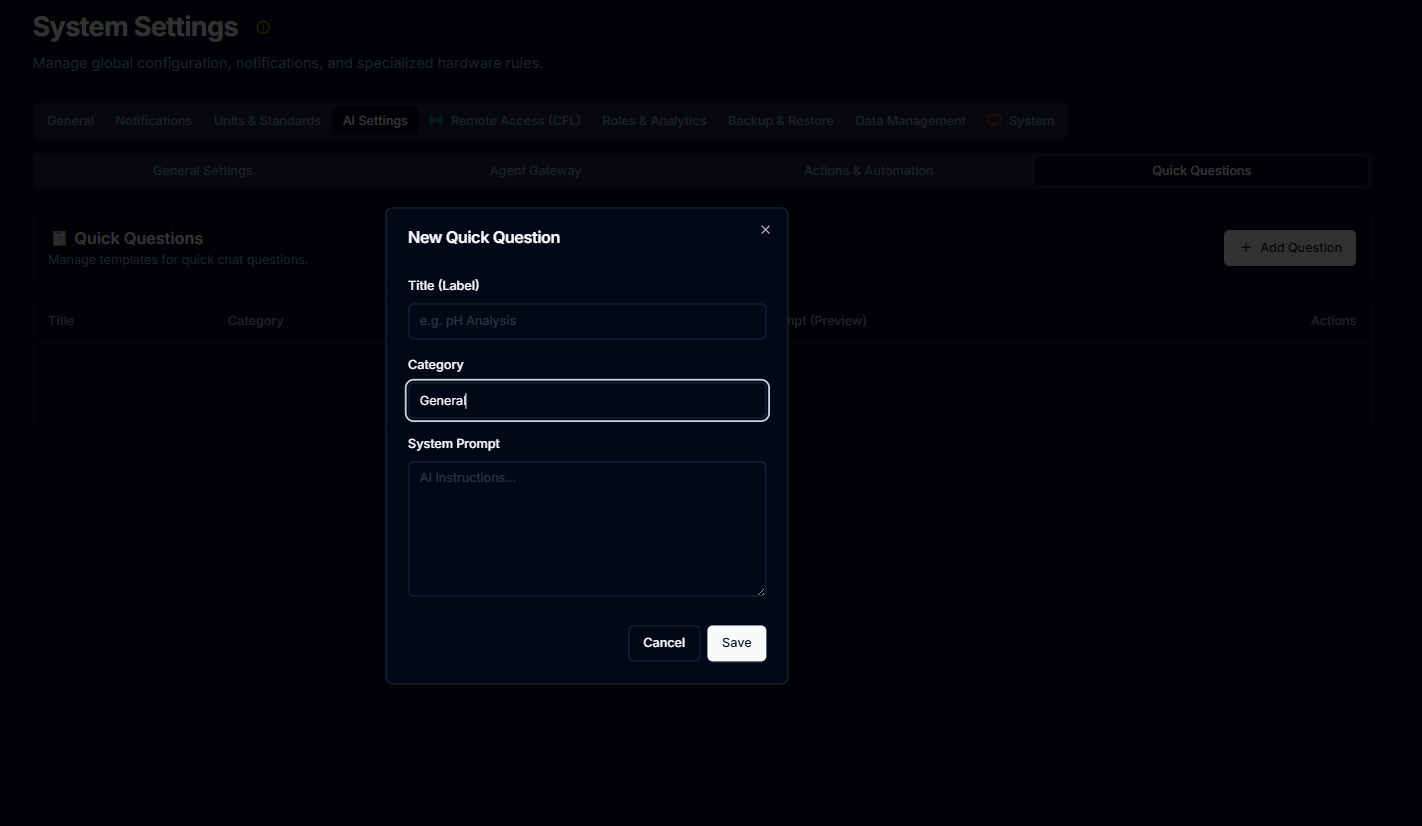The height and width of the screenshot is (826, 1422).
Task: Switch to Roles & Analytics tab
Action: coord(654,121)
